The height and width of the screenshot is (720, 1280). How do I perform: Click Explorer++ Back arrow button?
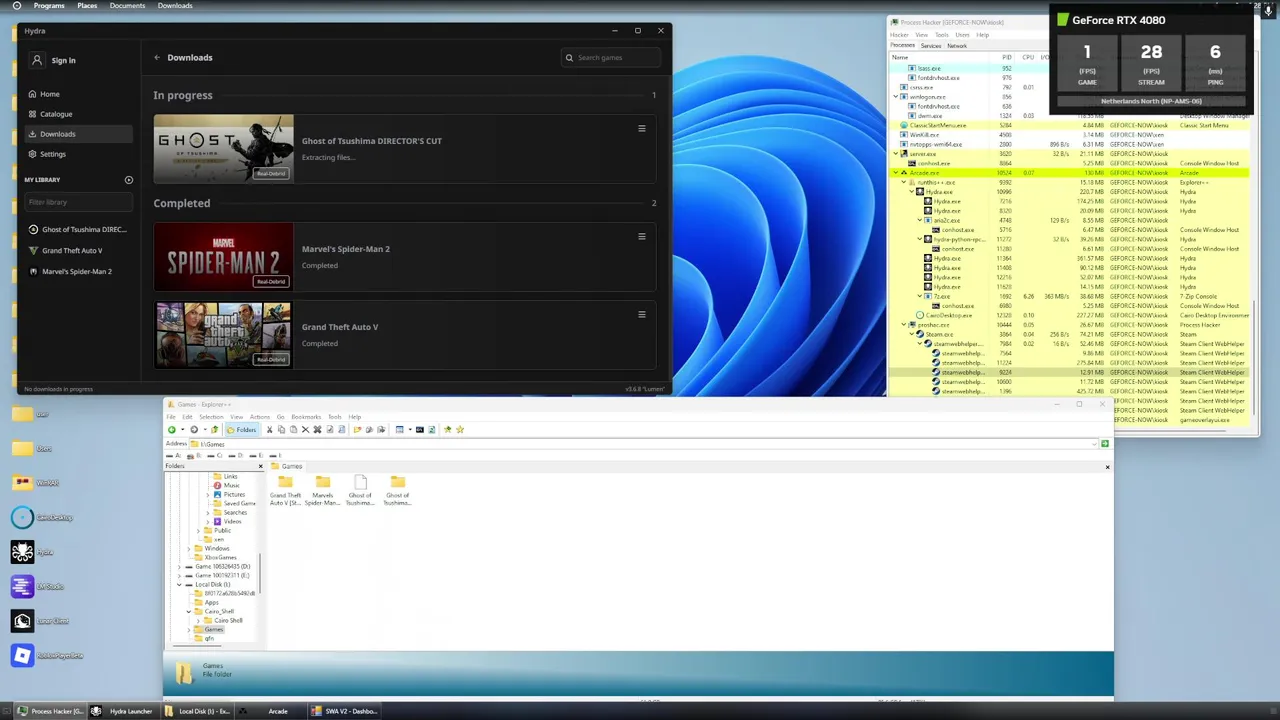click(x=172, y=430)
